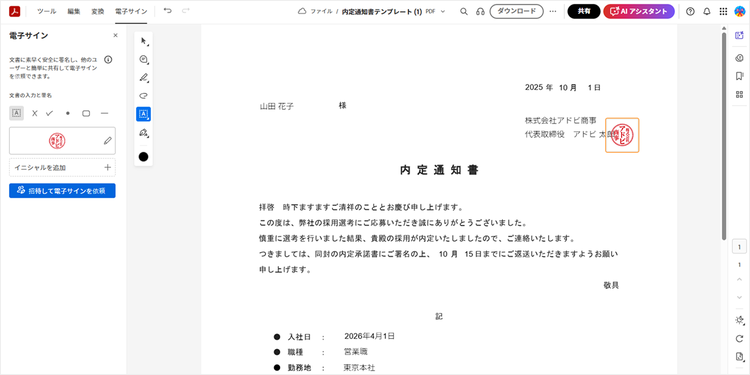Open the 変換 menu
750x375 pixels.
pyautogui.click(x=98, y=11)
